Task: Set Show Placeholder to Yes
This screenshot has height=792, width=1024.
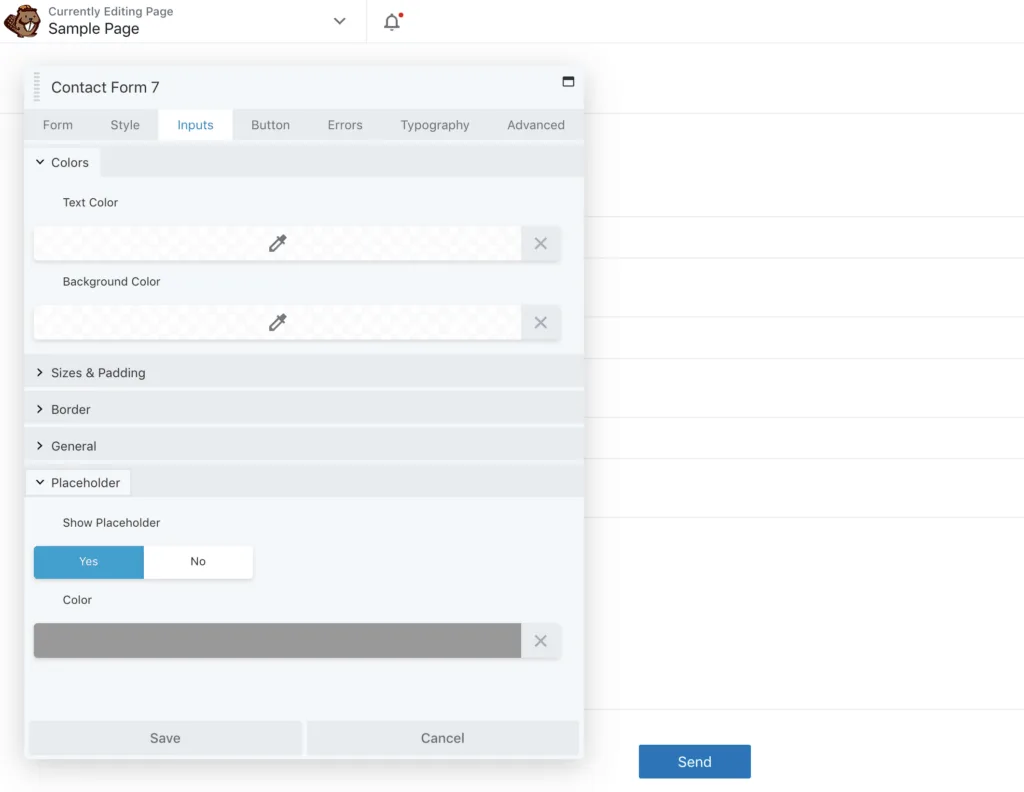Action: tap(89, 562)
